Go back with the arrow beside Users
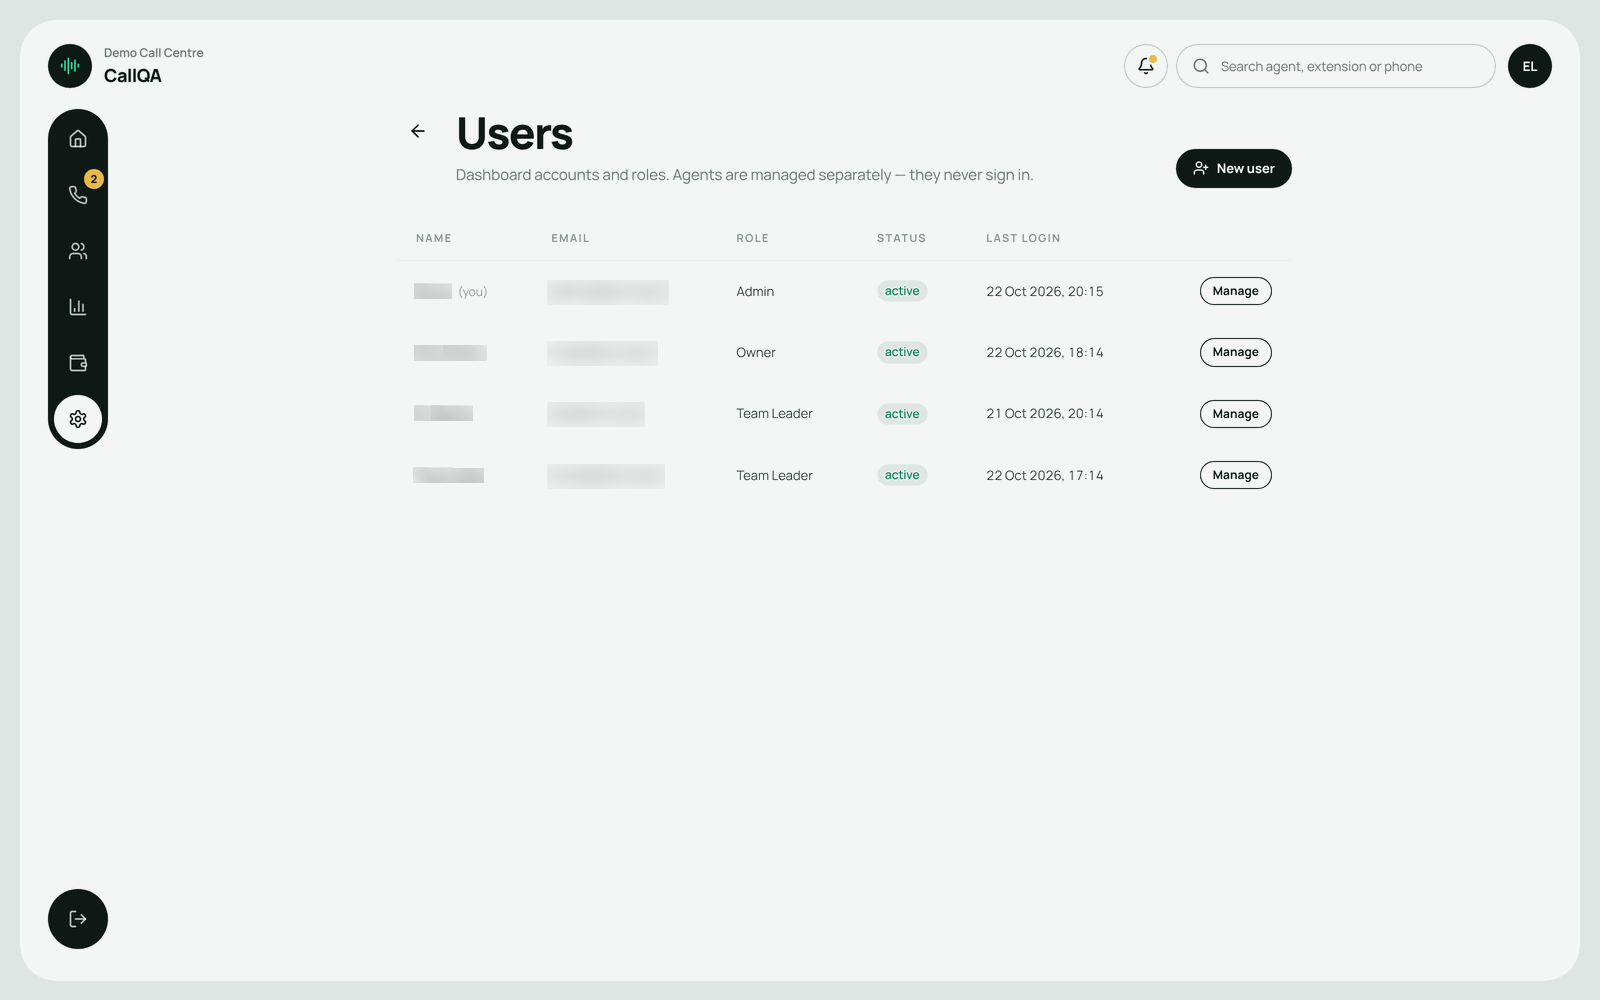1600x1000 pixels. (x=418, y=131)
